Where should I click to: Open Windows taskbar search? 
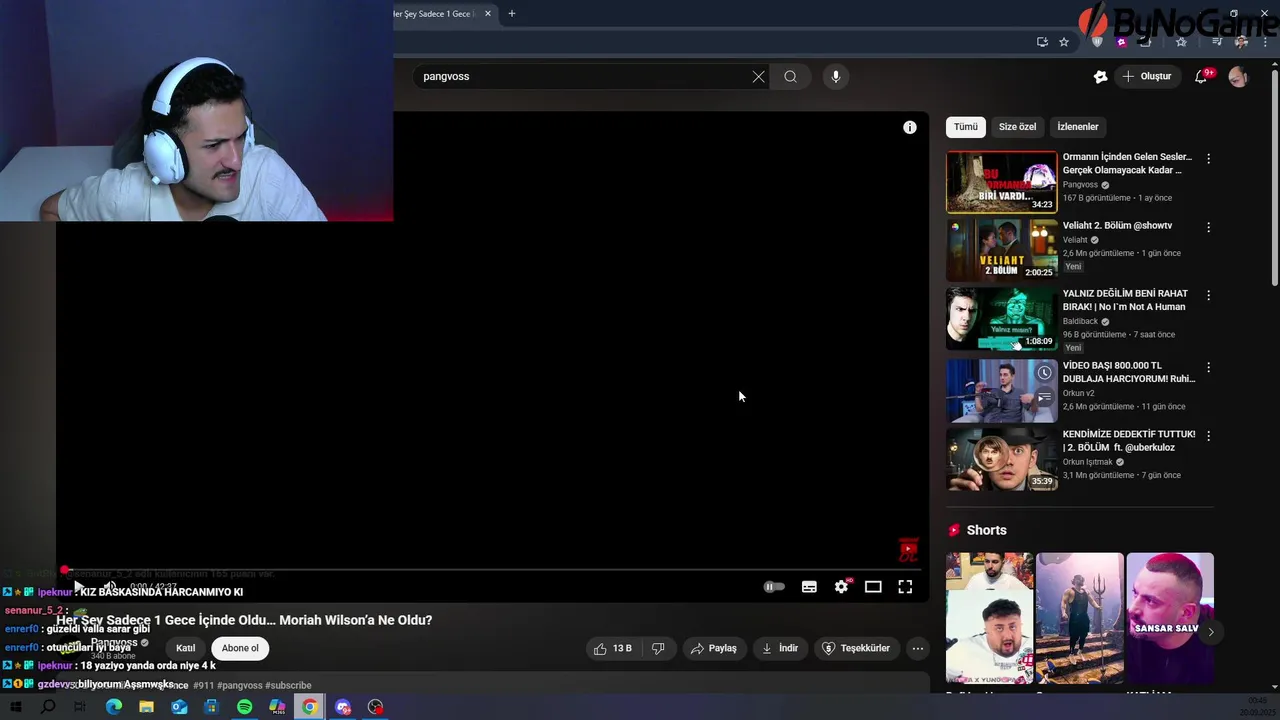[48, 707]
